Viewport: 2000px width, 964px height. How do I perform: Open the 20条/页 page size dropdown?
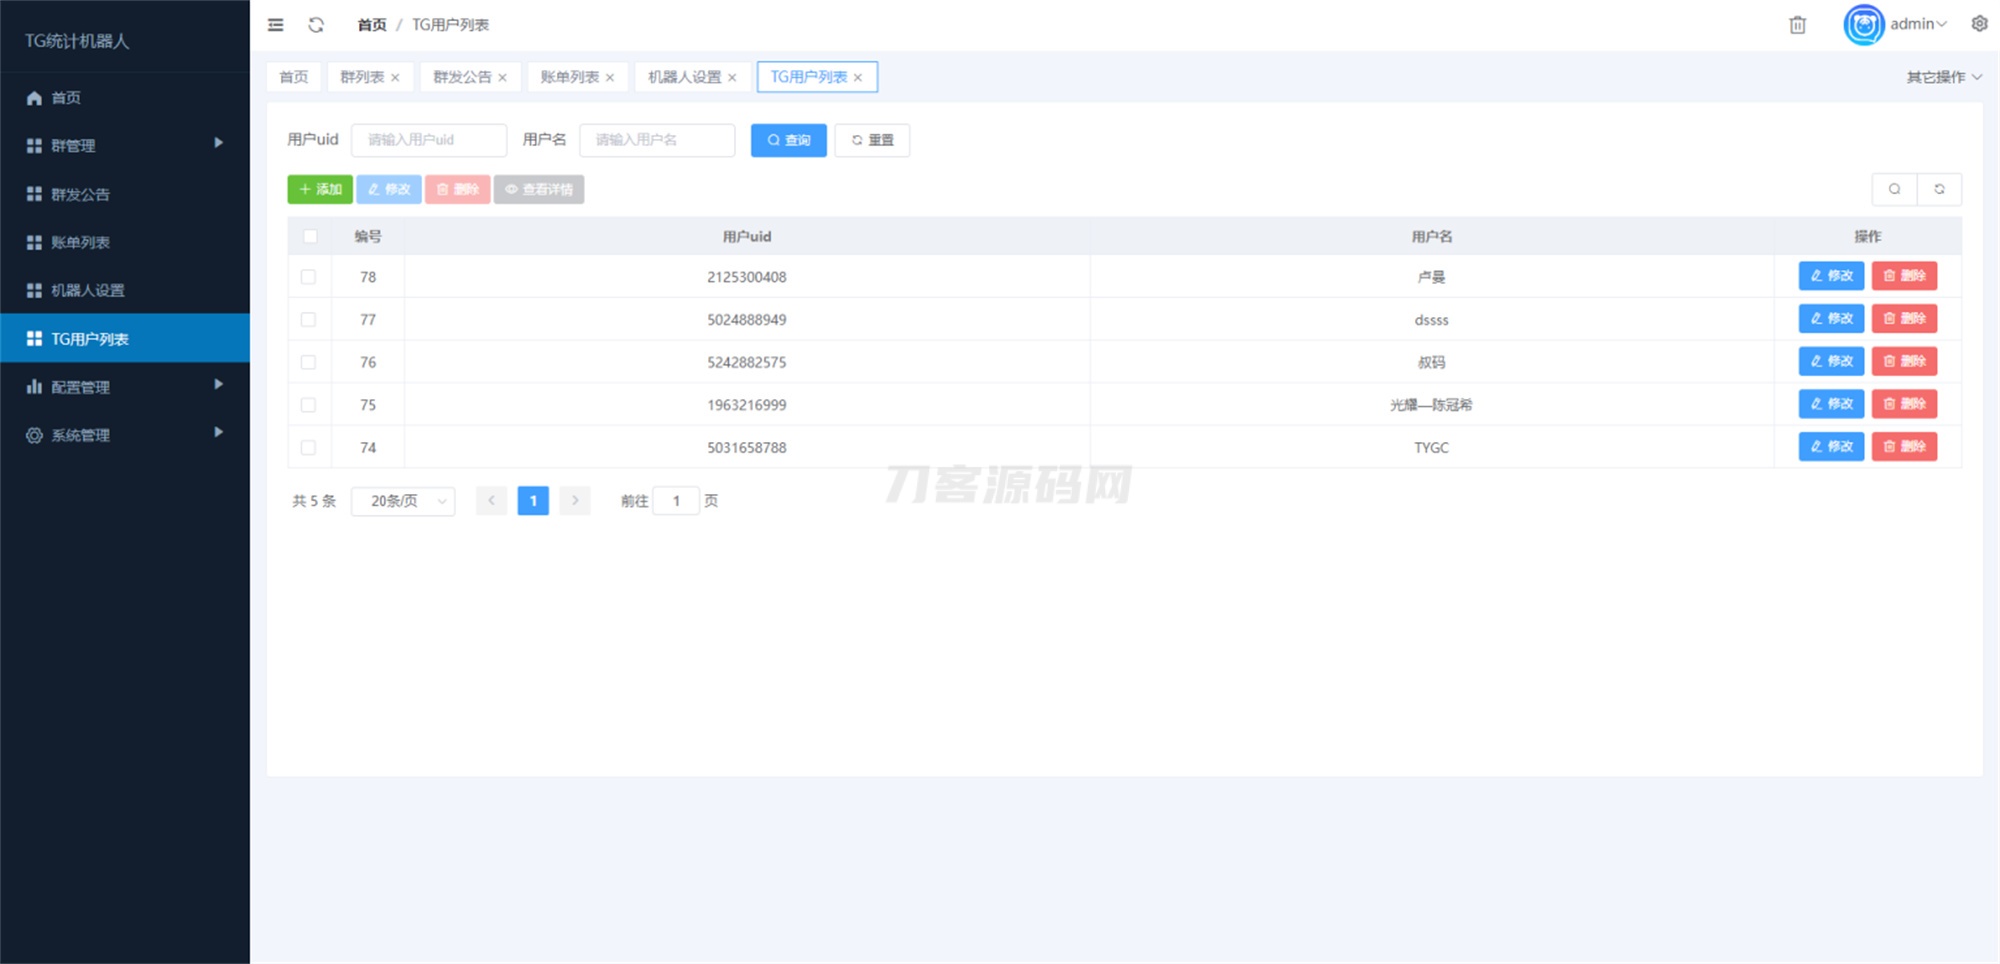(x=401, y=500)
